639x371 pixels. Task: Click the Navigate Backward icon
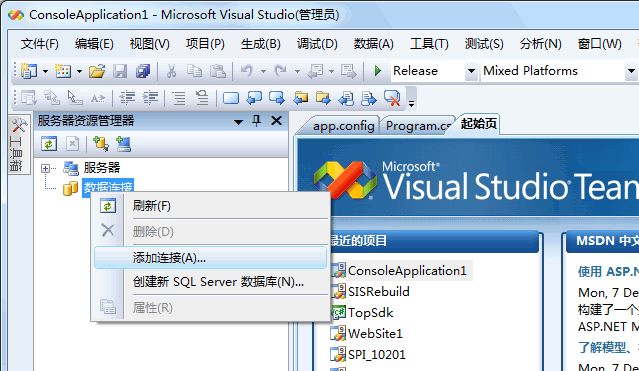(315, 71)
